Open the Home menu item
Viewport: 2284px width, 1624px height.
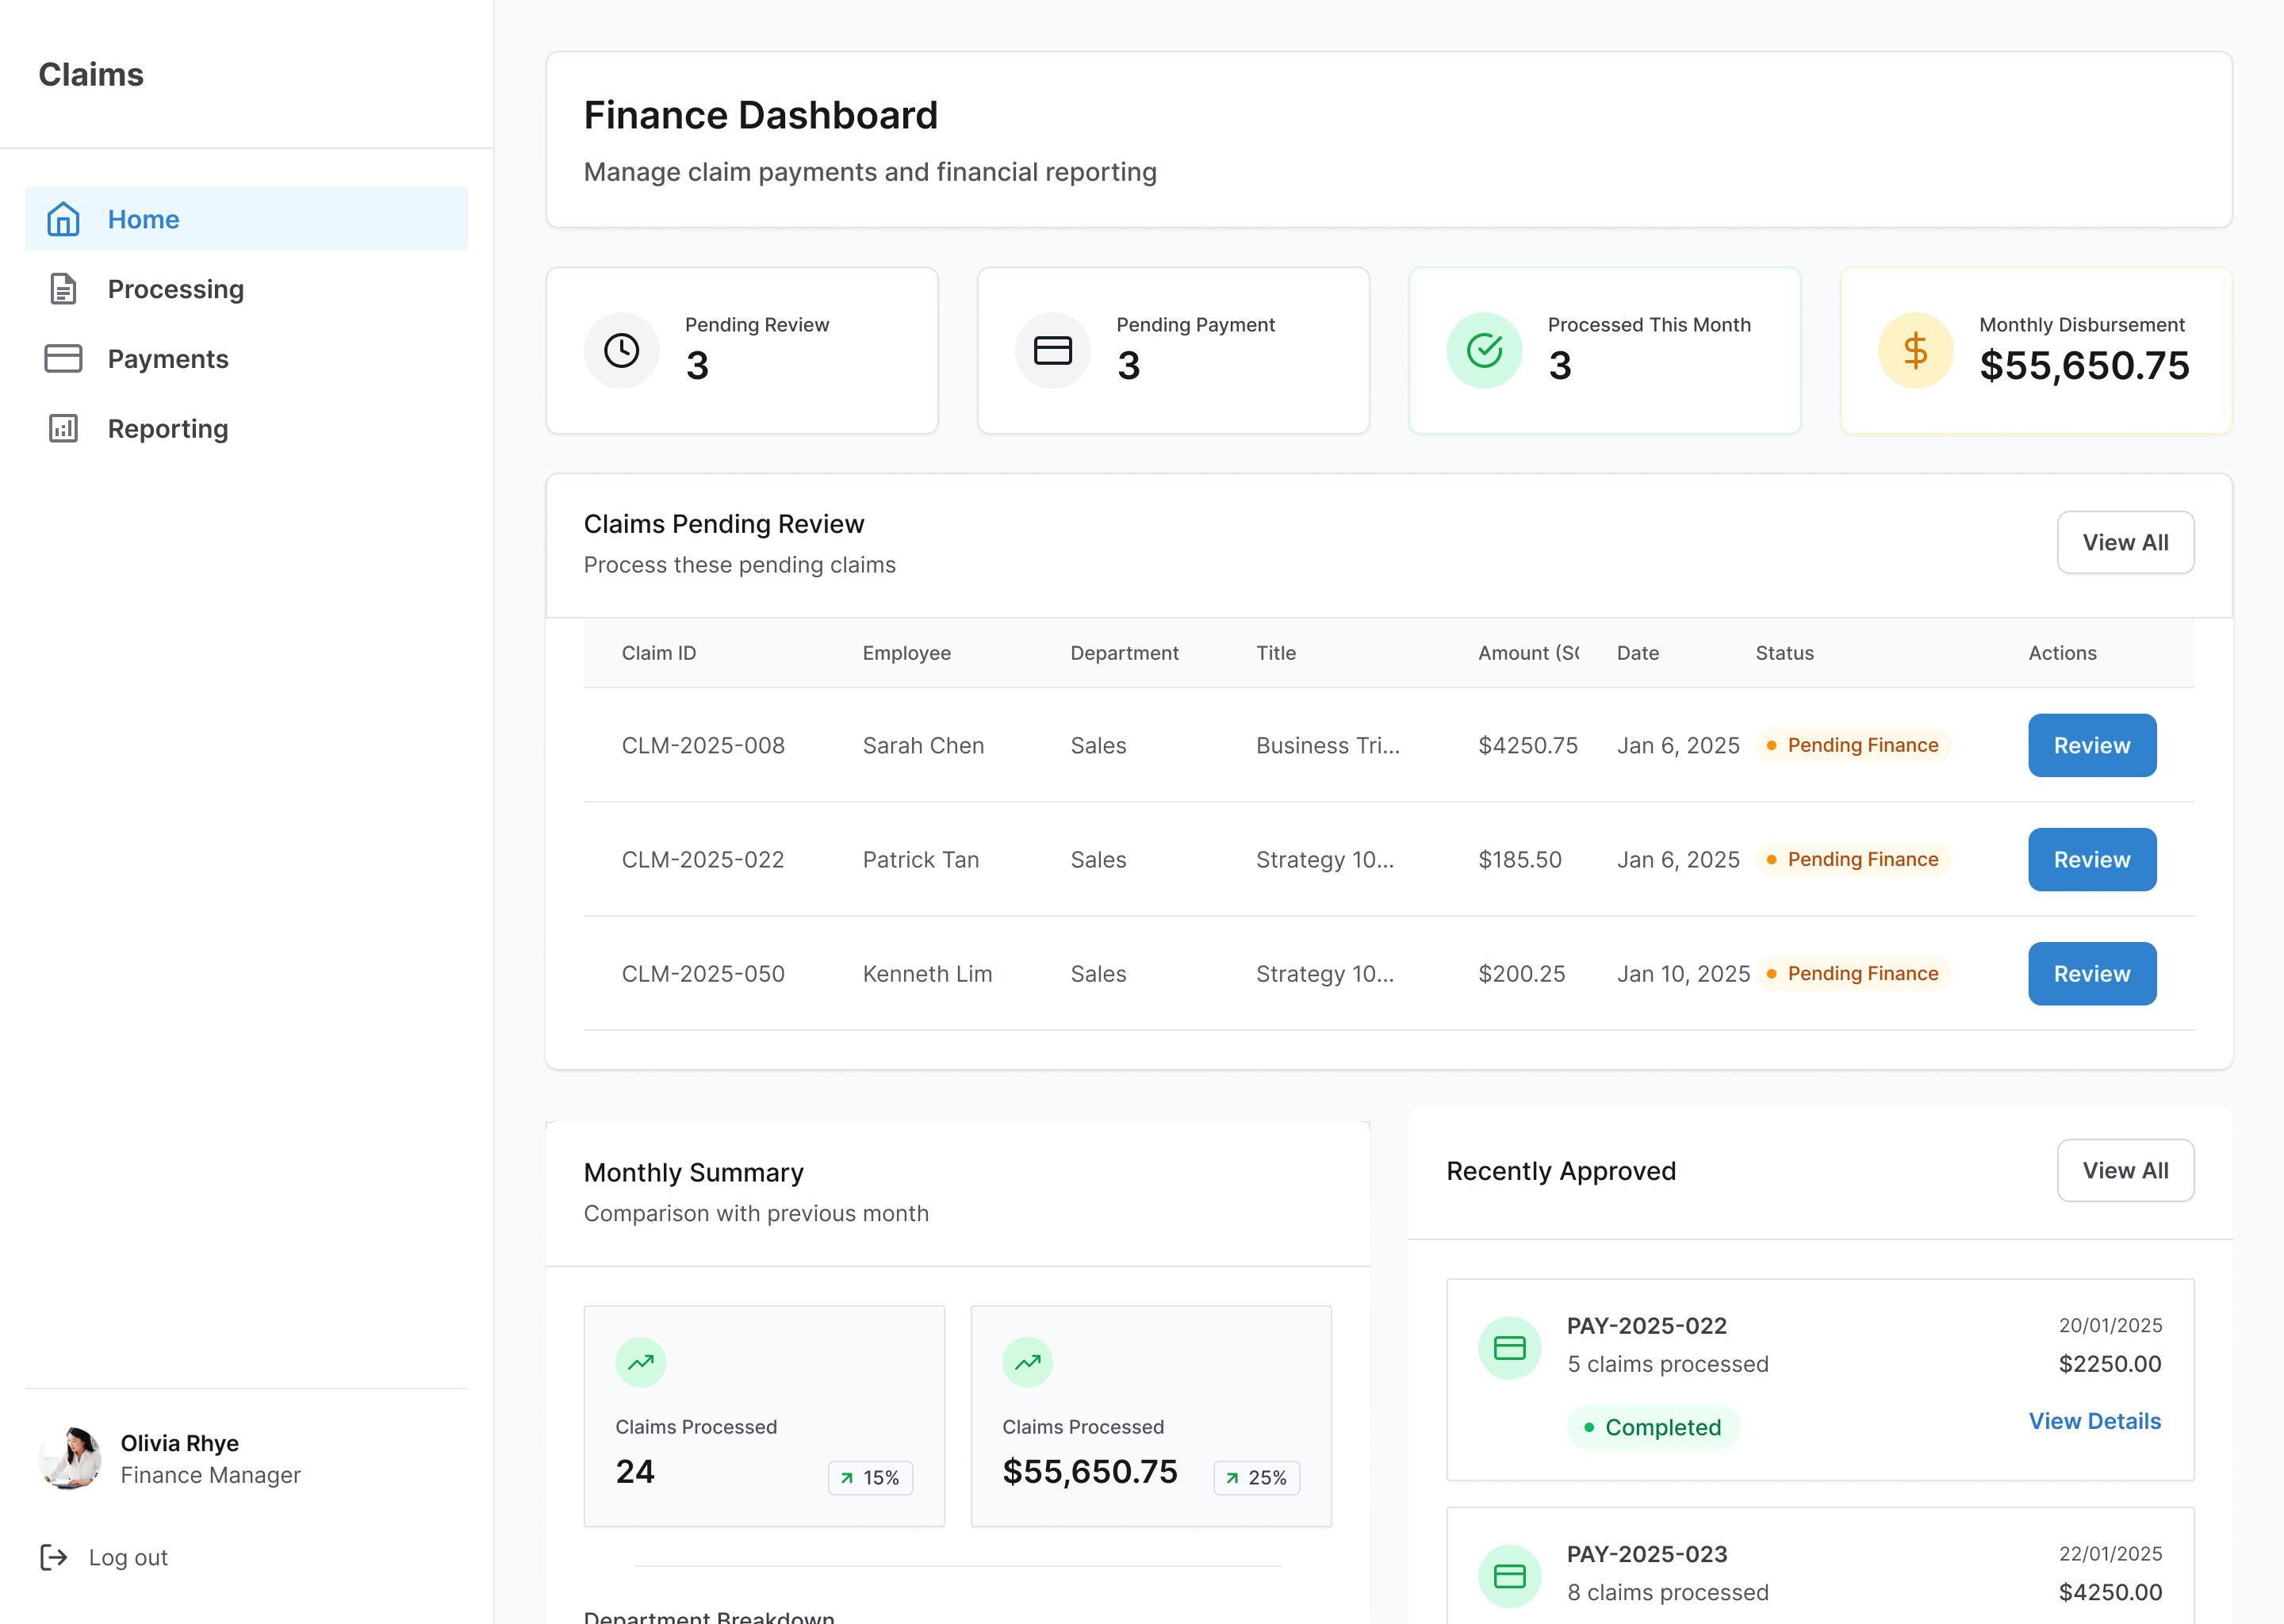(x=246, y=219)
